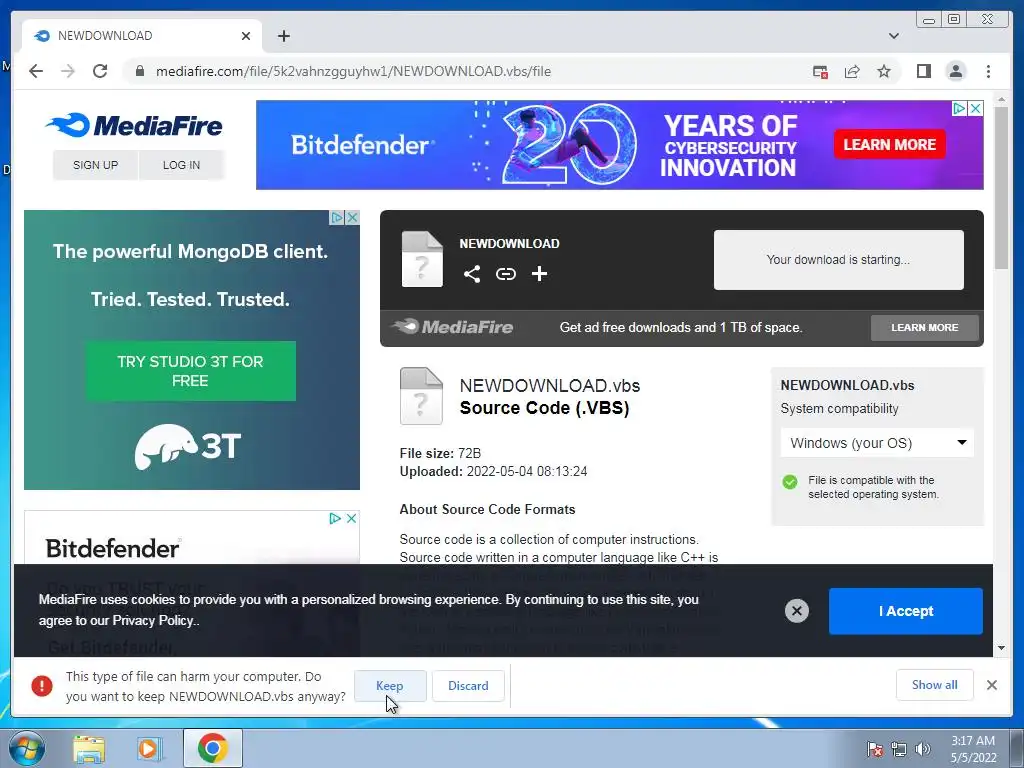Click the NEWDOWNLOAD.vbs file thumbnail icon

[421, 396]
